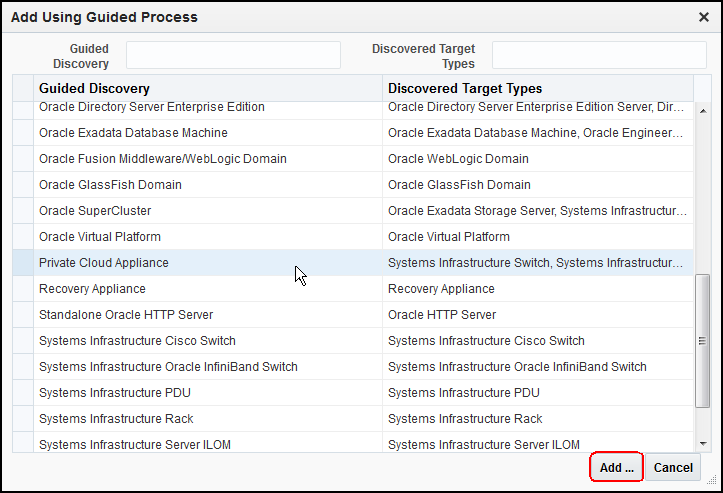723x493 pixels.
Task: Select the Oracle Exadata Database Machine row
Action: tap(133, 133)
